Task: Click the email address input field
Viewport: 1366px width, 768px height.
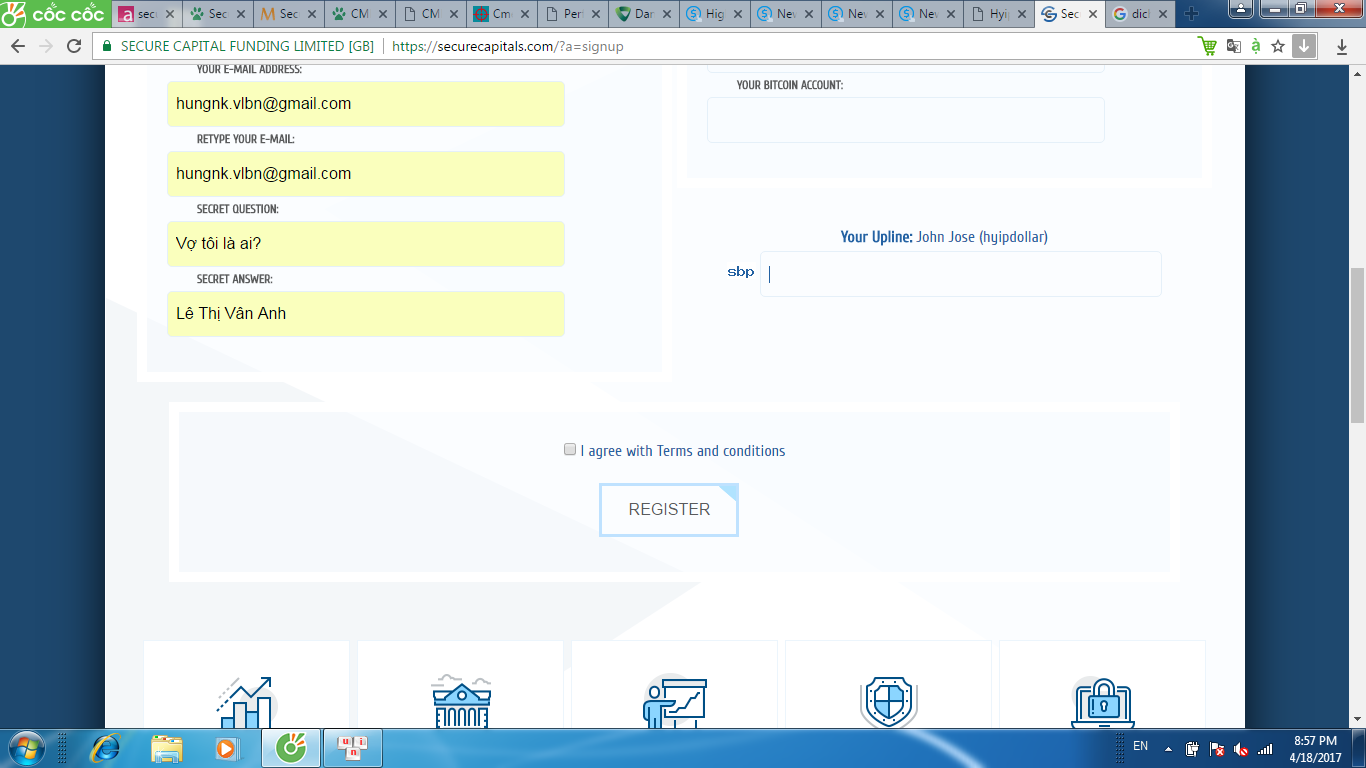Action: [366, 104]
